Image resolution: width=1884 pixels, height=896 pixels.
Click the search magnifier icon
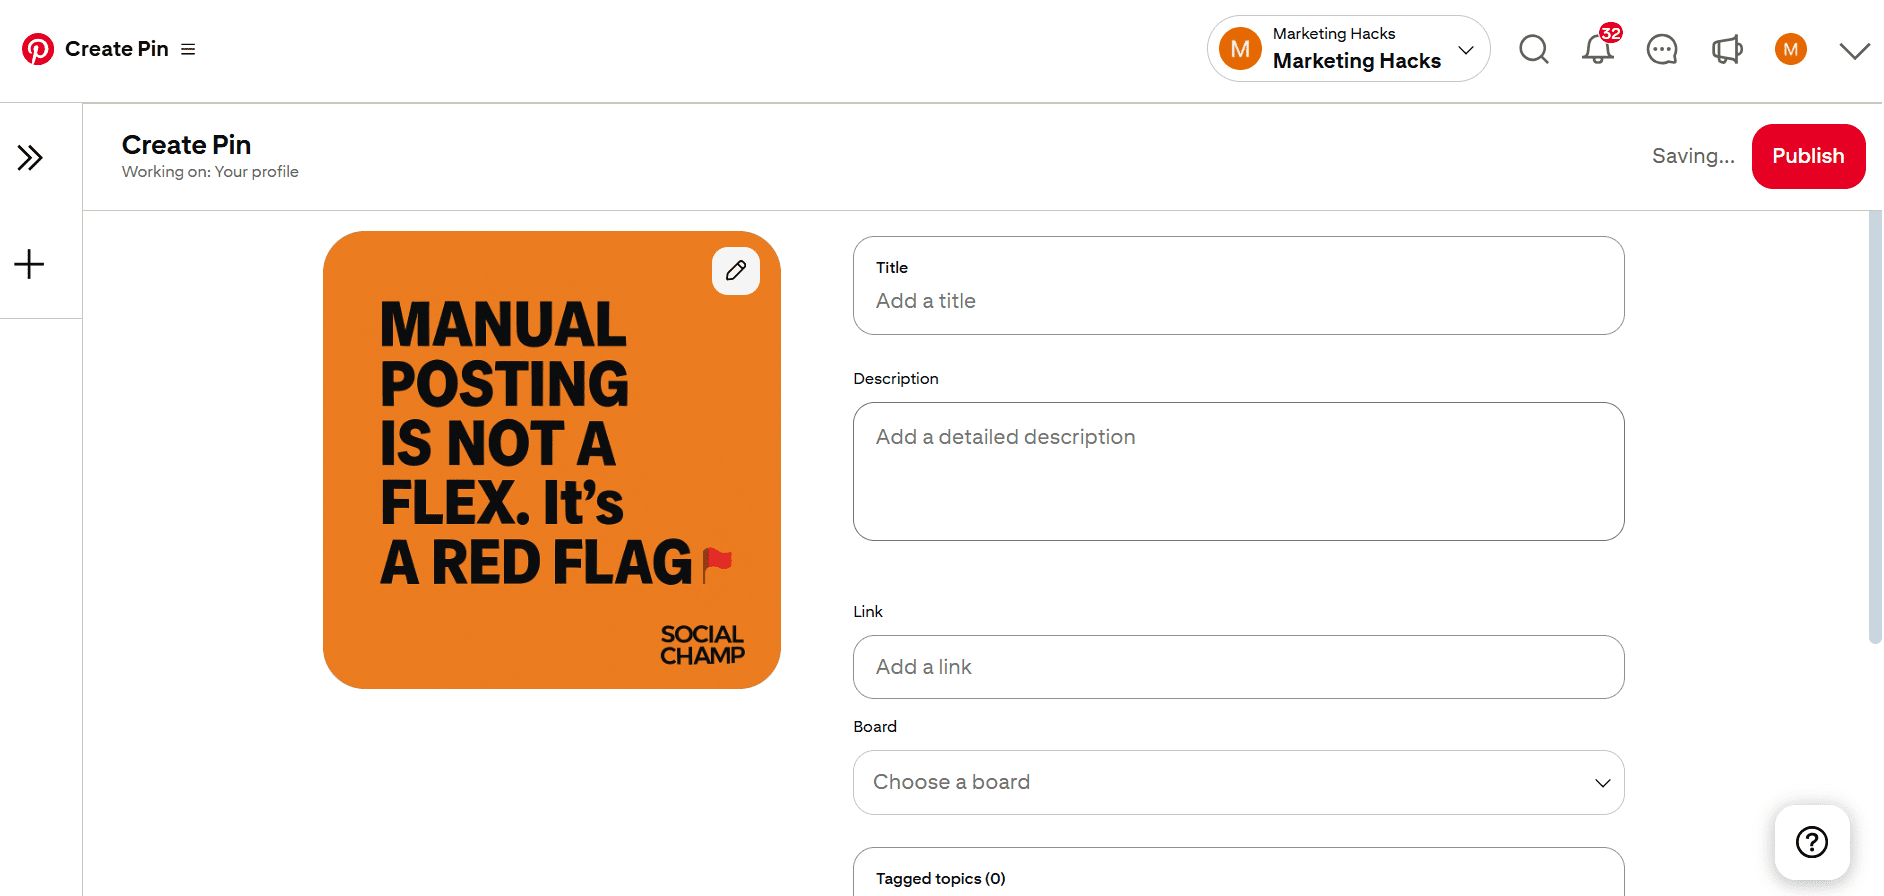pos(1533,49)
